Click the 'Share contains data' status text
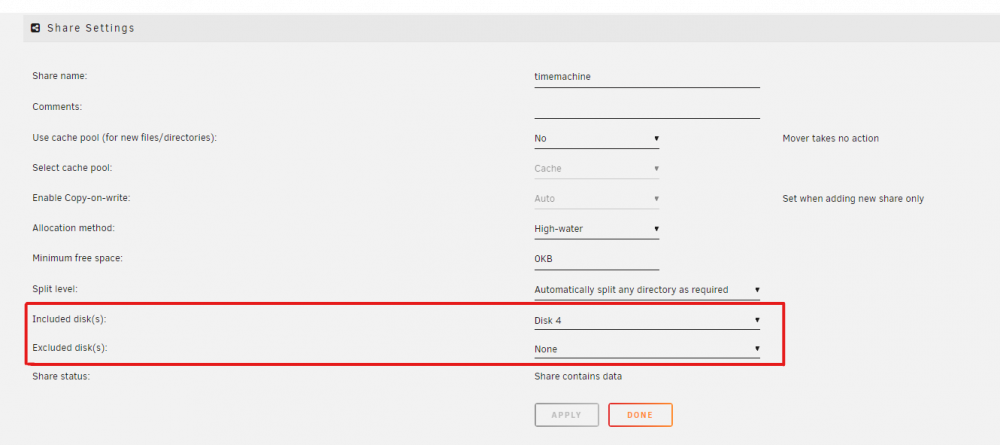 tap(578, 377)
